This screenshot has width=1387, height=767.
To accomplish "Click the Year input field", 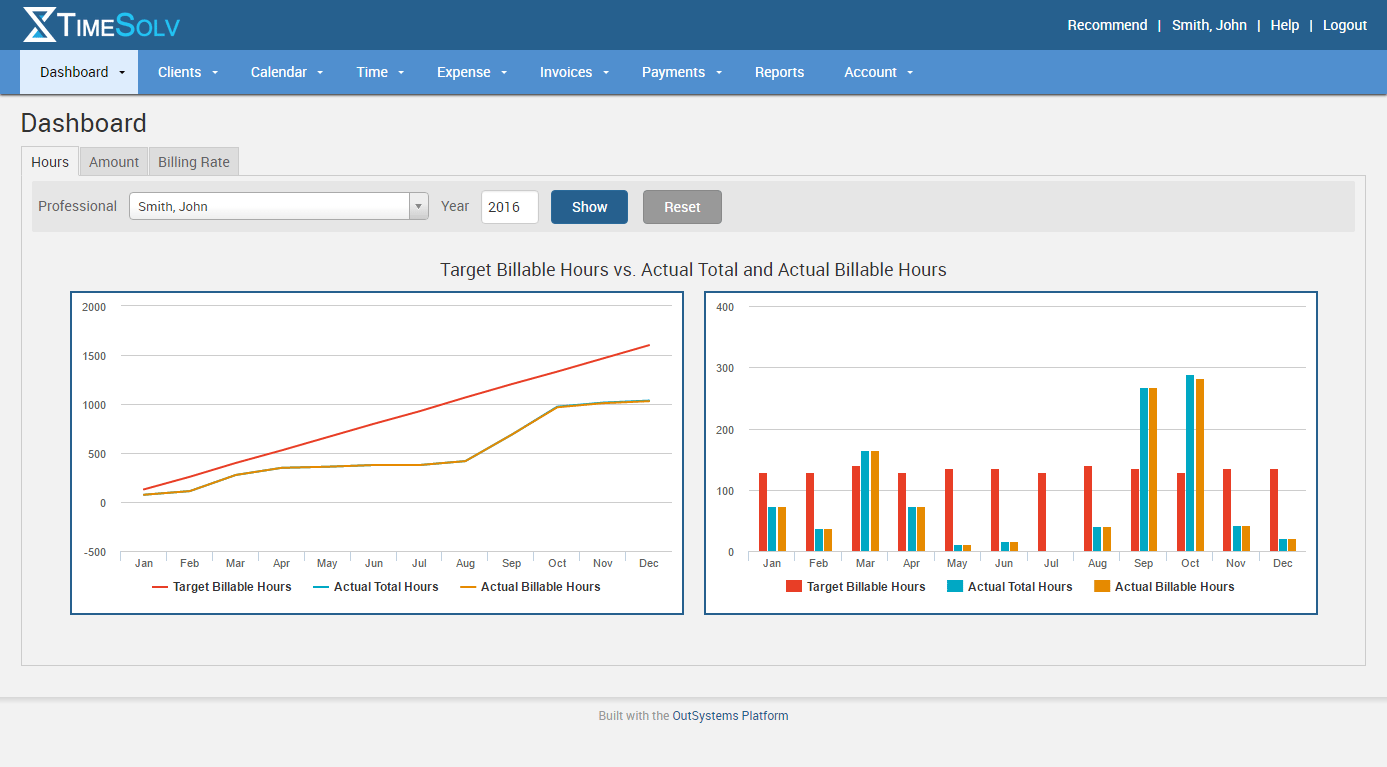I will [x=509, y=206].
